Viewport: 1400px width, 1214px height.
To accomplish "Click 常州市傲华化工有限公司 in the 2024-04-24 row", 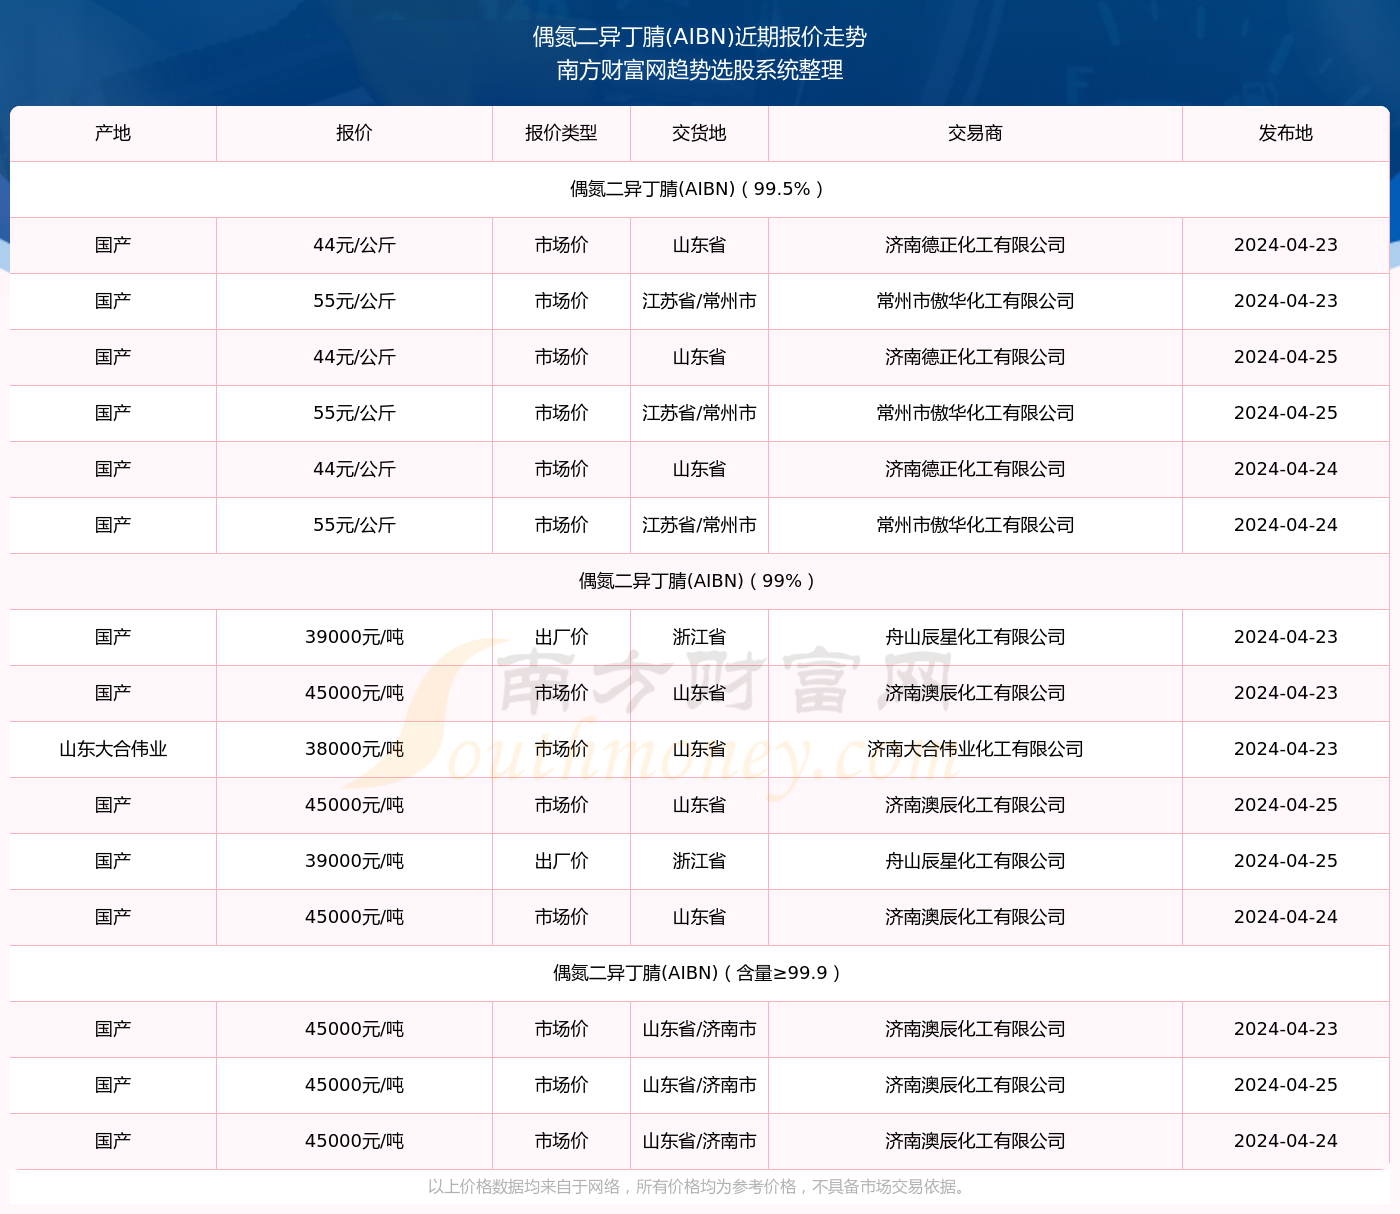I will click(x=975, y=525).
